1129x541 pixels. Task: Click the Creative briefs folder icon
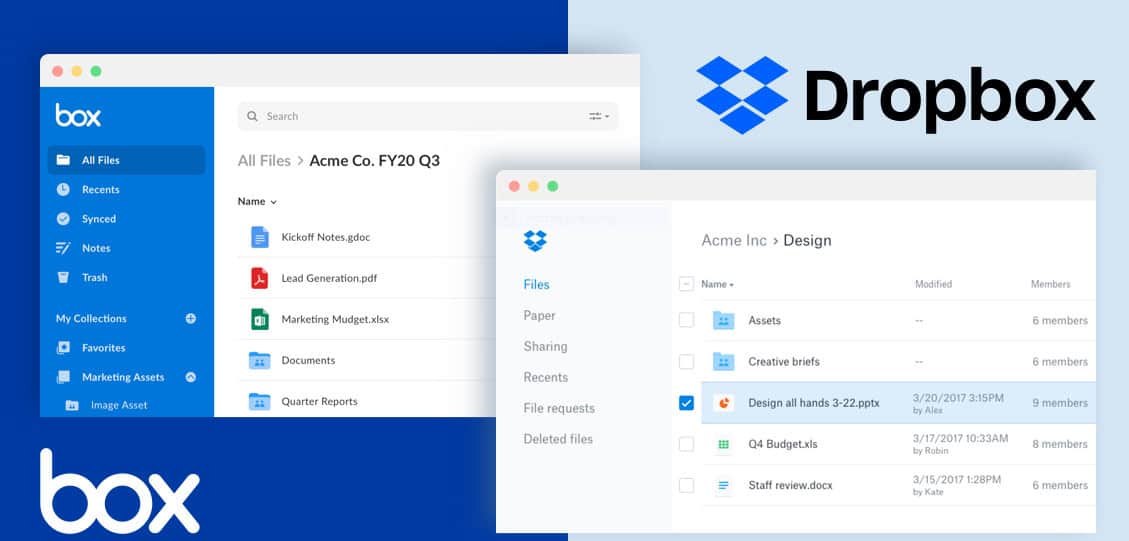click(x=724, y=362)
